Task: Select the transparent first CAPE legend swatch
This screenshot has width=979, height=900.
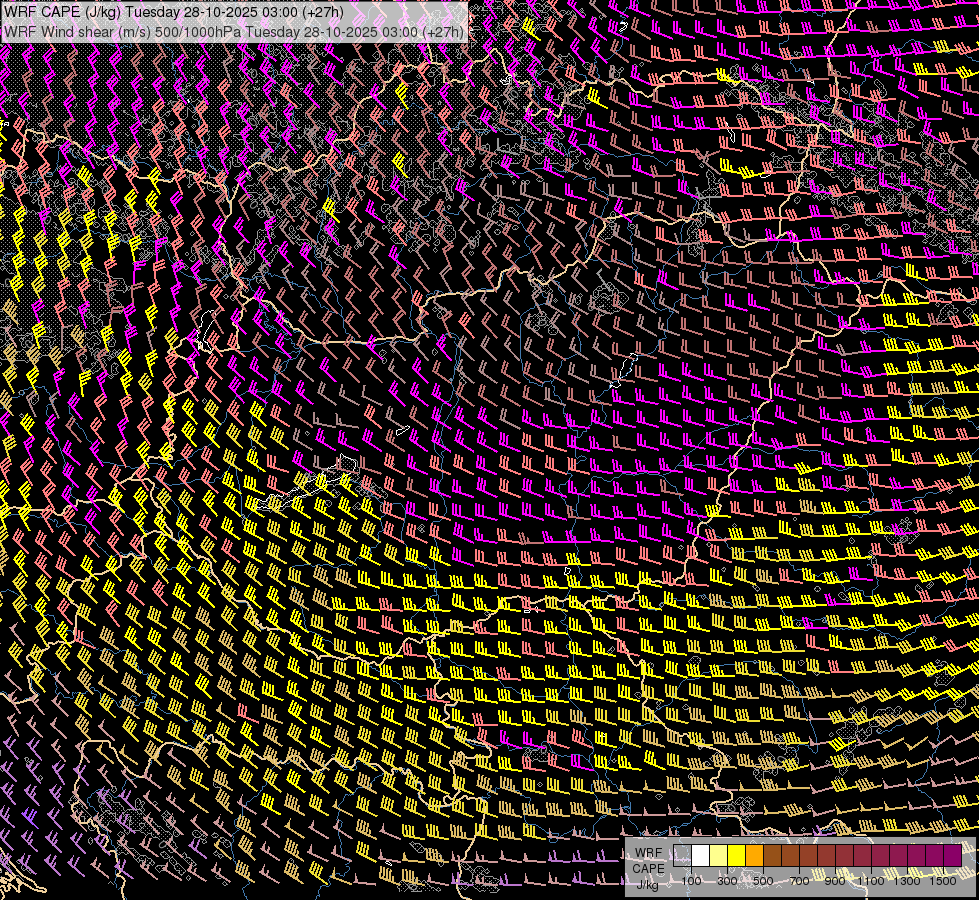Action: click(x=682, y=855)
